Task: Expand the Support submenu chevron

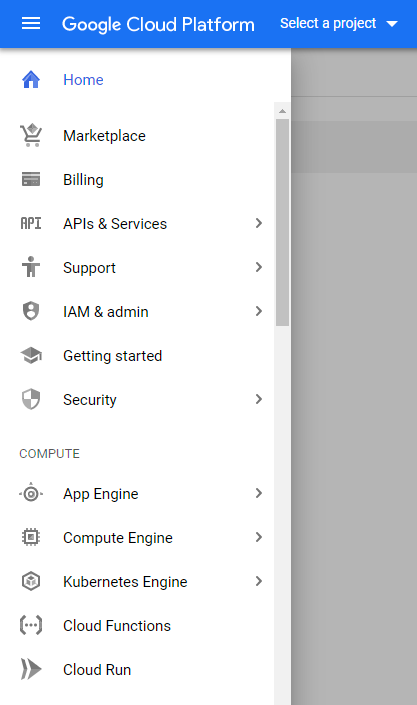Action: (x=259, y=267)
